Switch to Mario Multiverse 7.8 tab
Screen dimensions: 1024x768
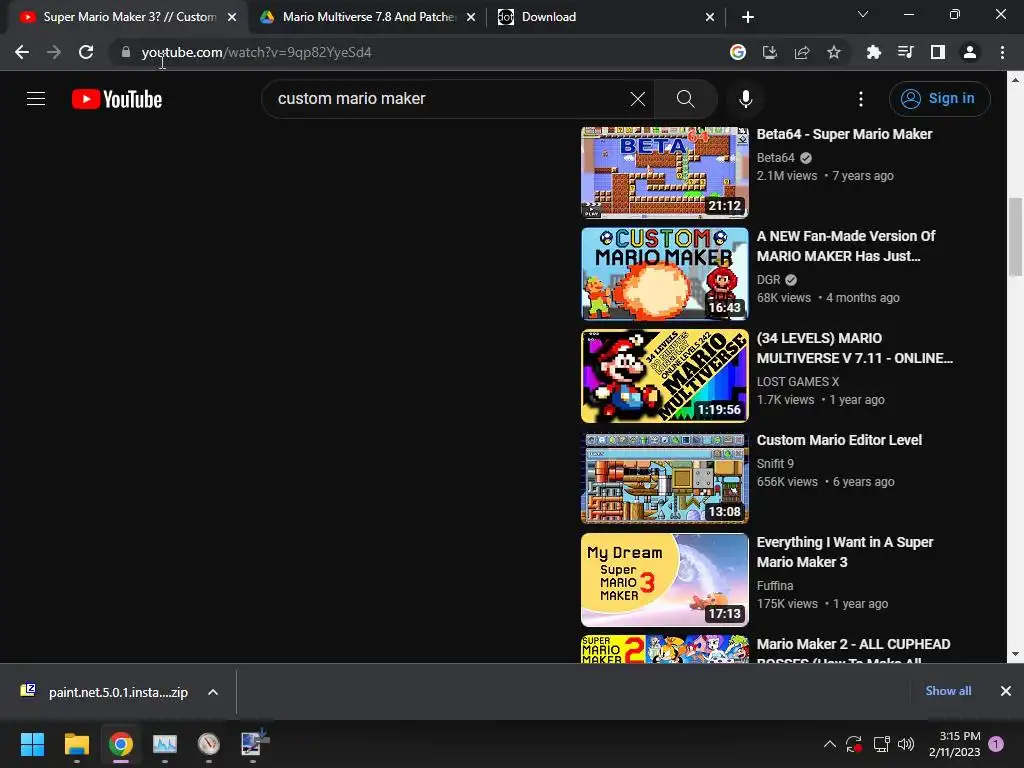369,17
